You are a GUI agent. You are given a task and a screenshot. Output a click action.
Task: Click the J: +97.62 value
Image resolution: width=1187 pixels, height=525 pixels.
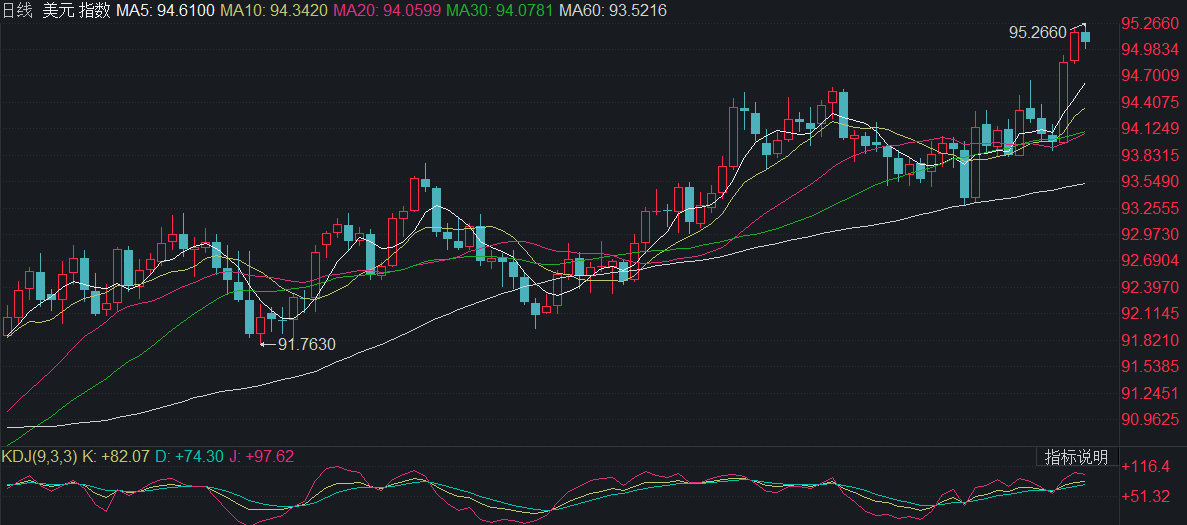(x=260, y=457)
